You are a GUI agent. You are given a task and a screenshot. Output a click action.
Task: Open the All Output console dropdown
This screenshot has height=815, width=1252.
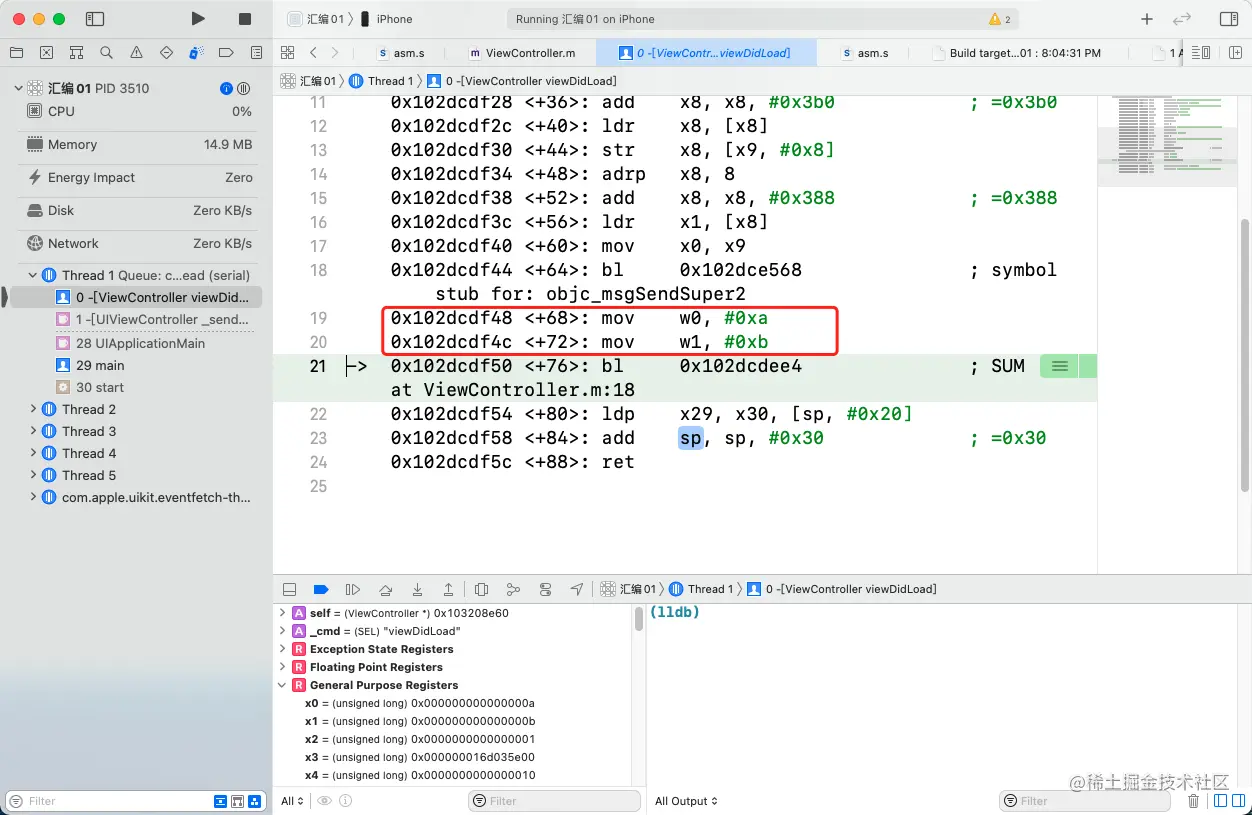(x=687, y=801)
